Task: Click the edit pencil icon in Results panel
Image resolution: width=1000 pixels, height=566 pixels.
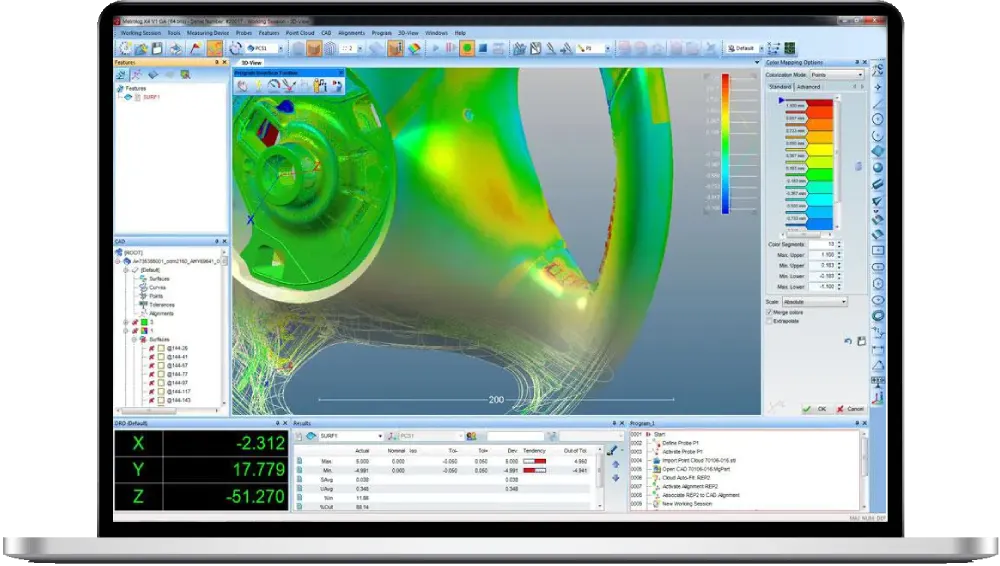Action: tap(612, 450)
